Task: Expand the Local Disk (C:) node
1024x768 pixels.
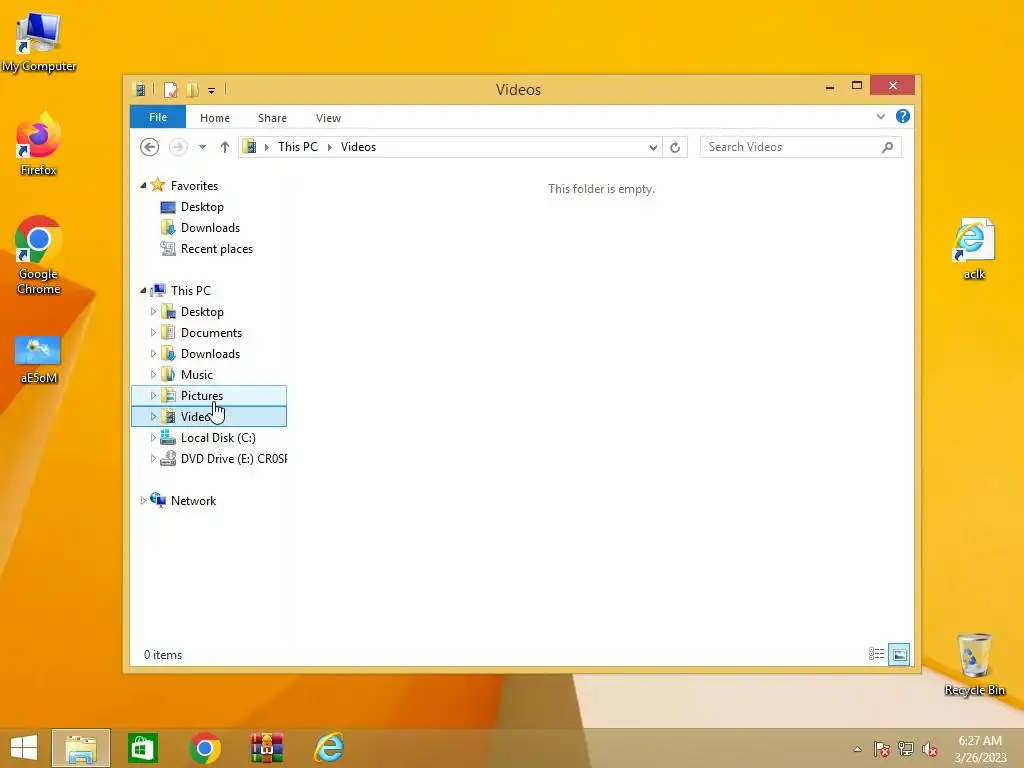Action: pos(153,438)
